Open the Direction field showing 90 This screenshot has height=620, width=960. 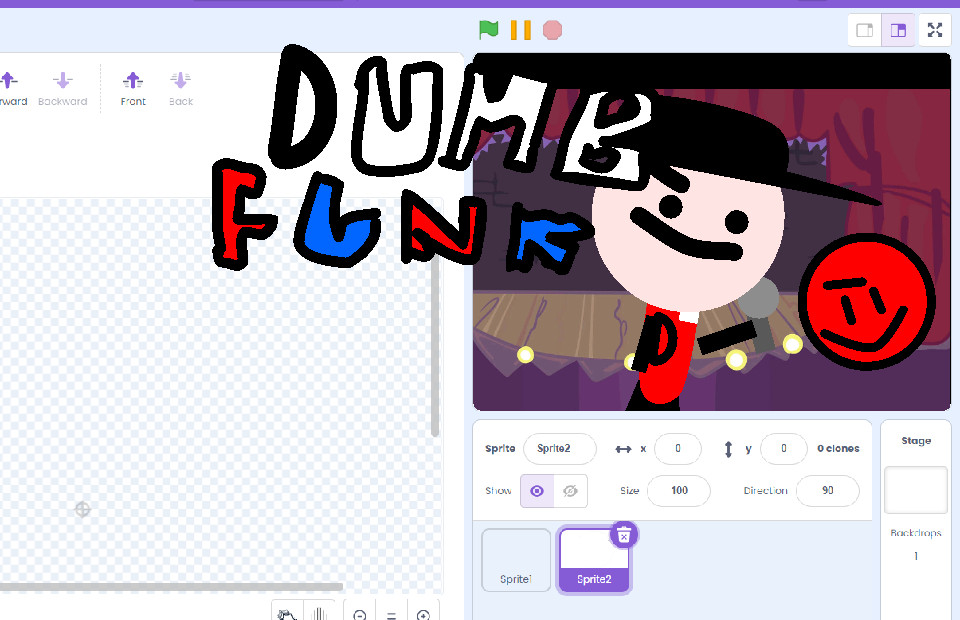[x=828, y=490]
